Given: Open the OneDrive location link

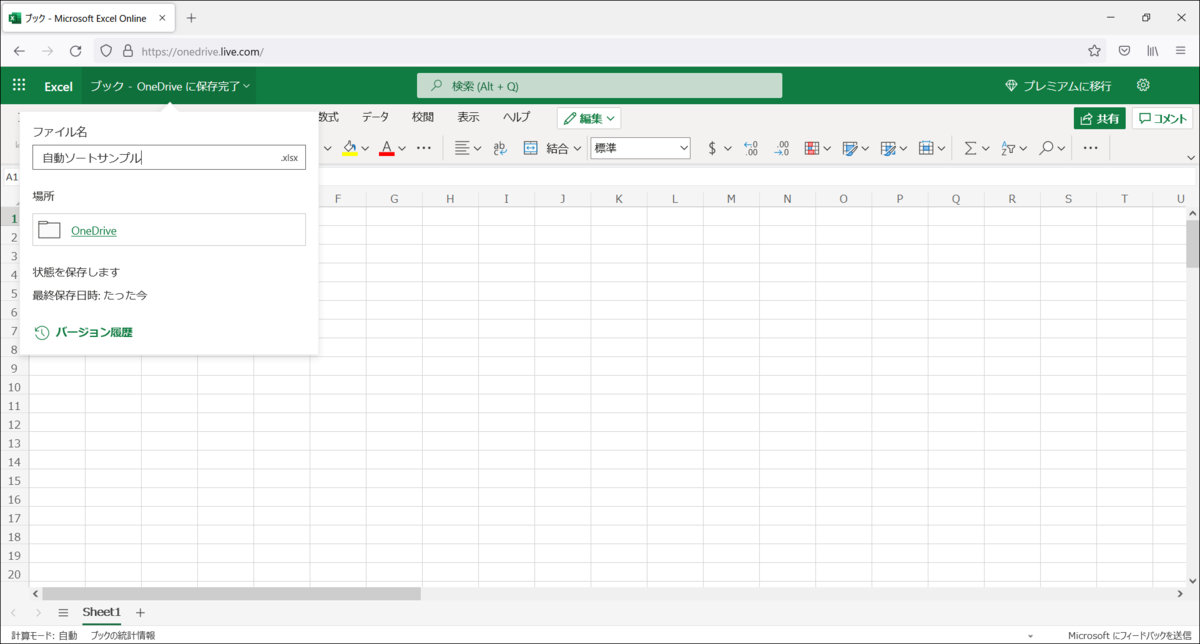Looking at the screenshot, I should coord(94,231).
